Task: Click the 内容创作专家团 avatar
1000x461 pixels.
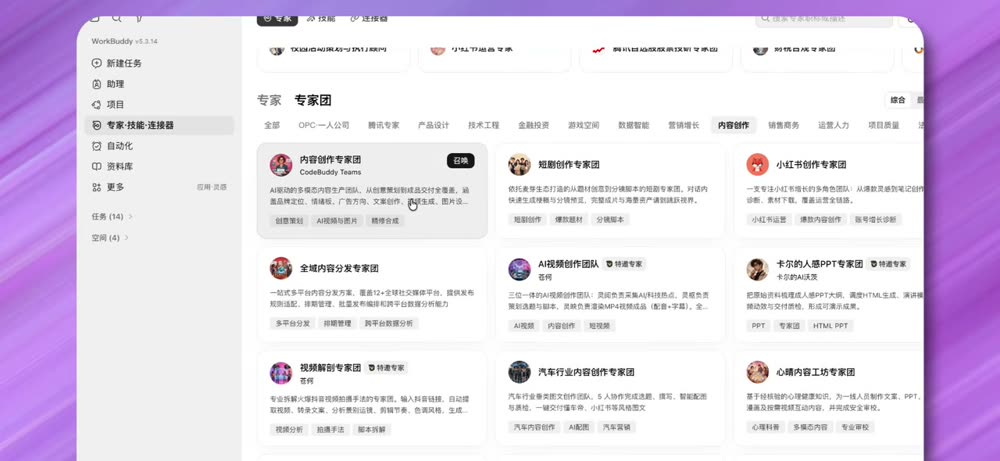Action: 281,165
